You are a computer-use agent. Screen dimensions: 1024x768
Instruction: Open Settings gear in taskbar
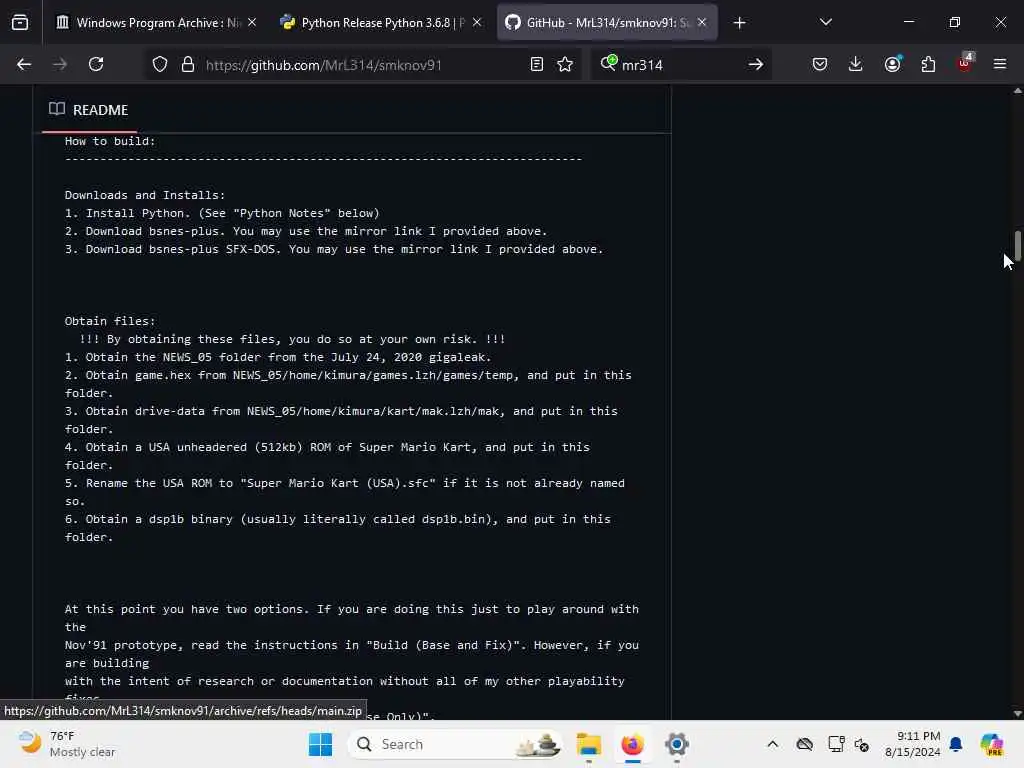677,744
